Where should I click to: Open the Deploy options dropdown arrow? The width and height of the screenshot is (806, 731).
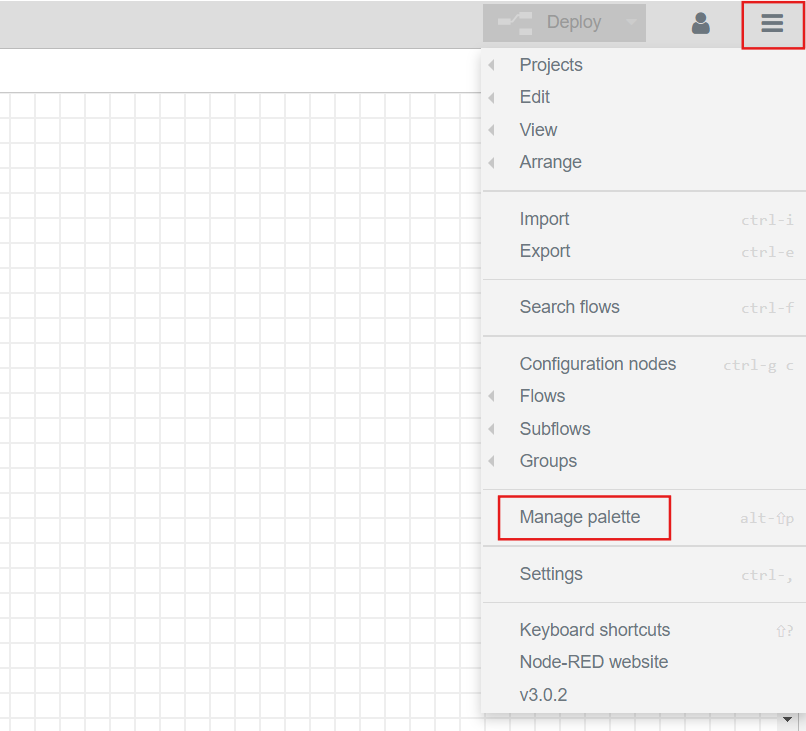[x=633, y=21]
